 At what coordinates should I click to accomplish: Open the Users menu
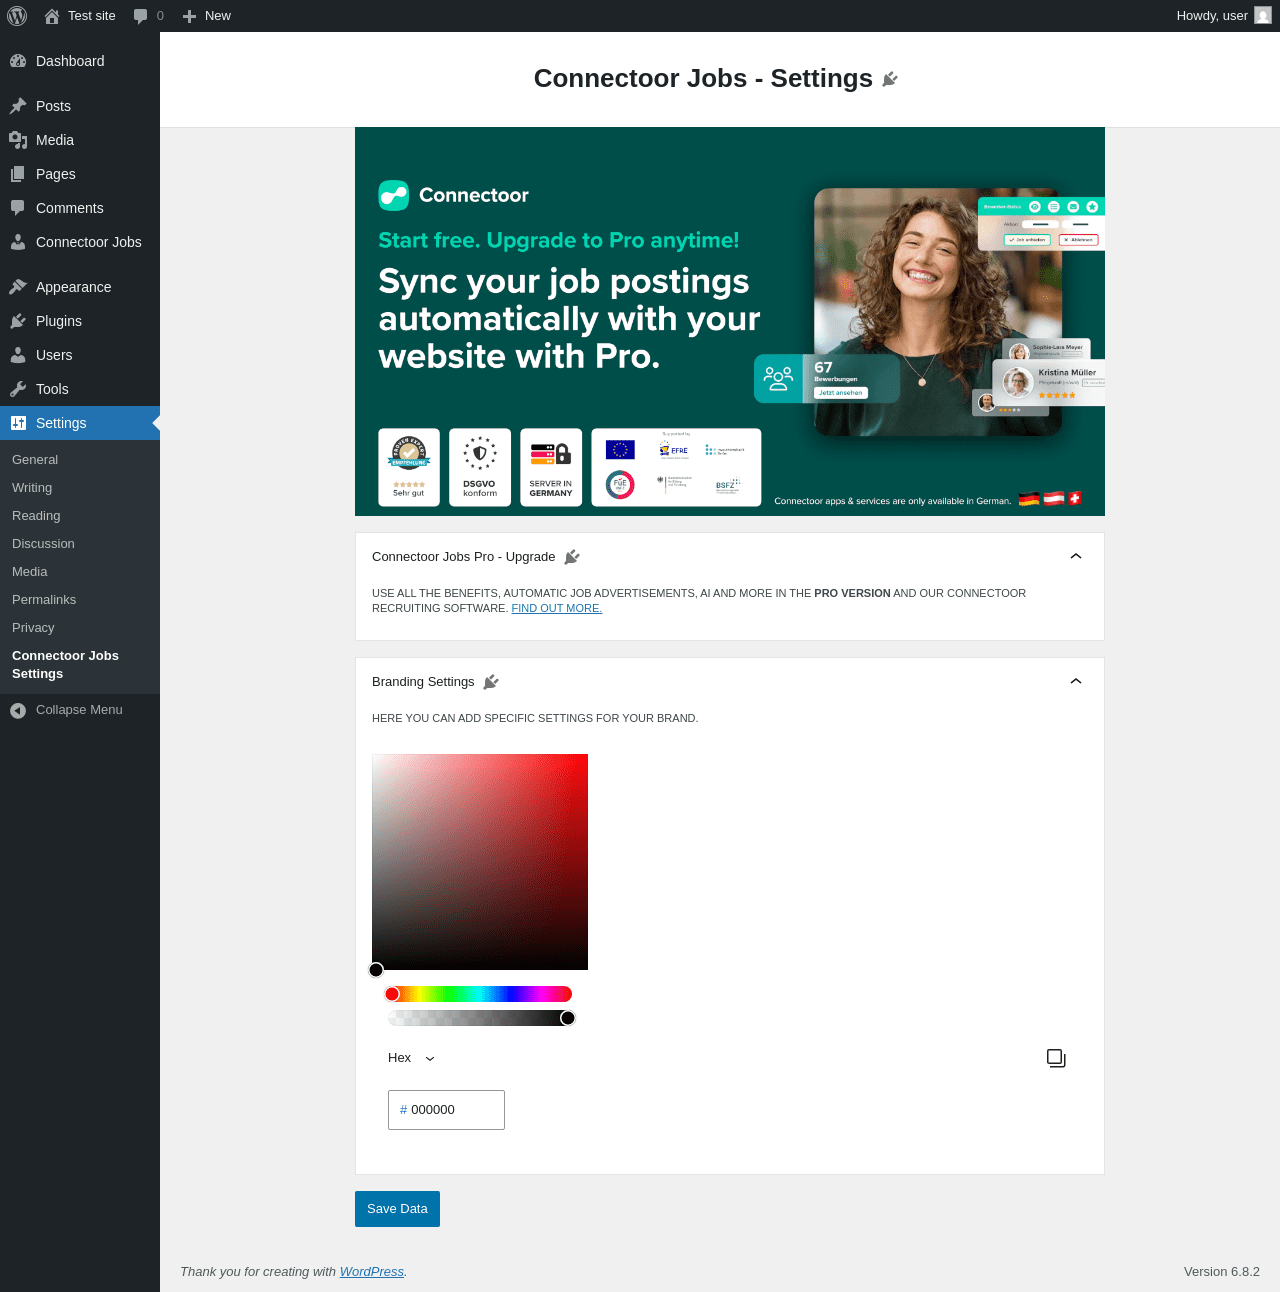pyautogui.click(x=80, y=355)
